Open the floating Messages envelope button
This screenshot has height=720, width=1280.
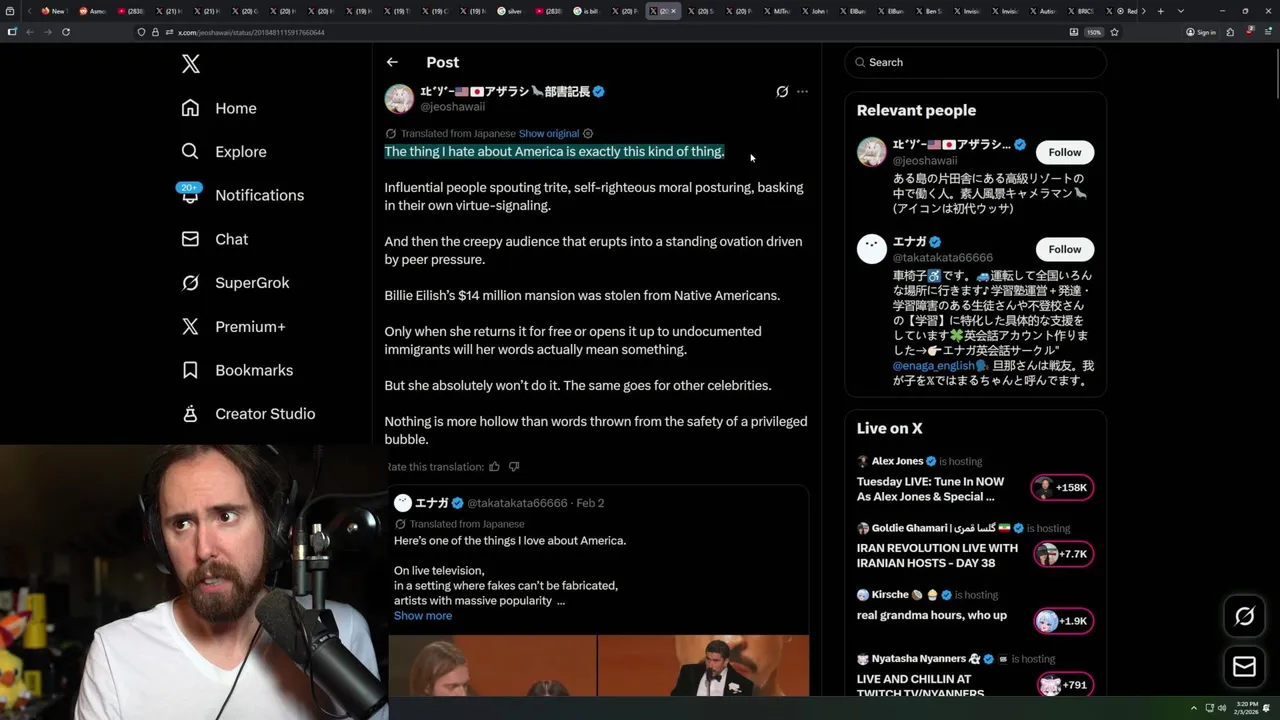pyautogui.click(x=1244, y=667)
